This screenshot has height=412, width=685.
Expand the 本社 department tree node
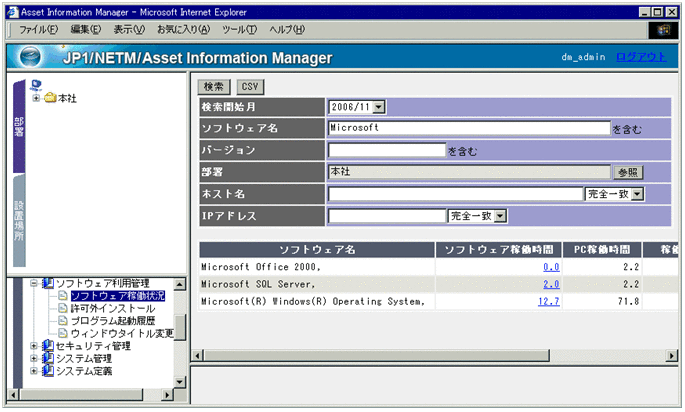click(x=36, y=98)
